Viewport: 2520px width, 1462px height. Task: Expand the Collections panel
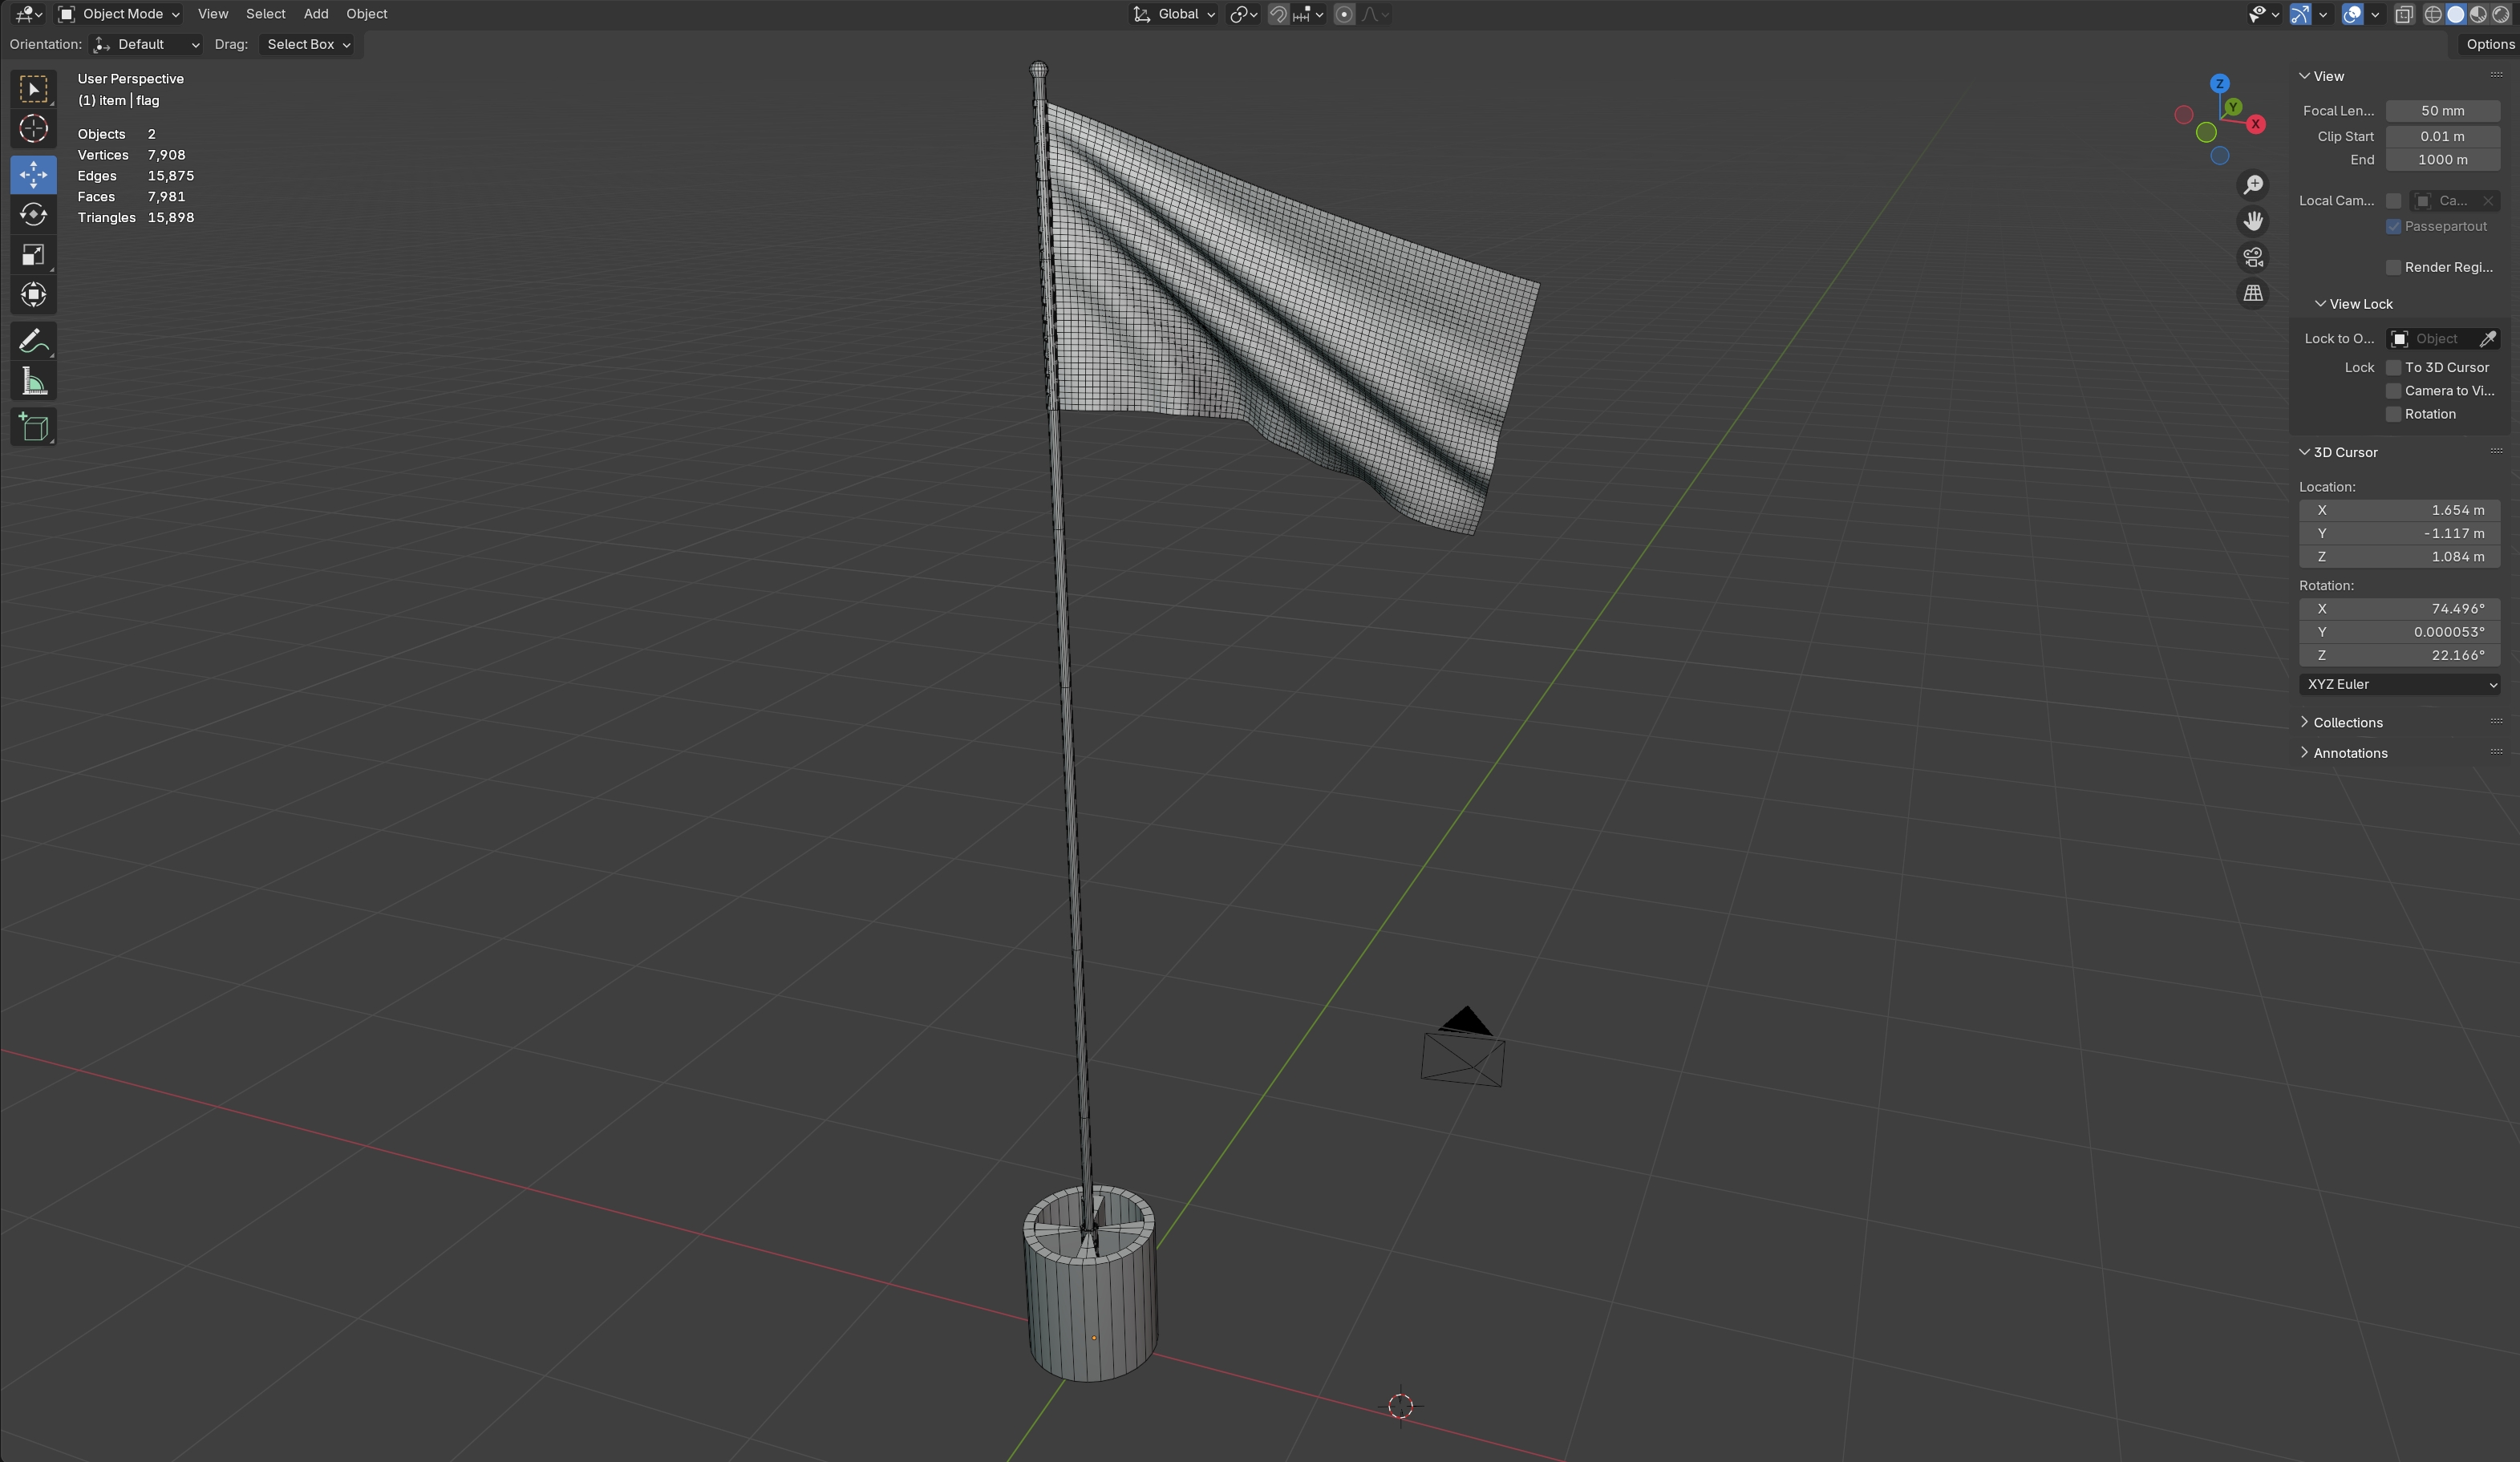pos(2347,723)
